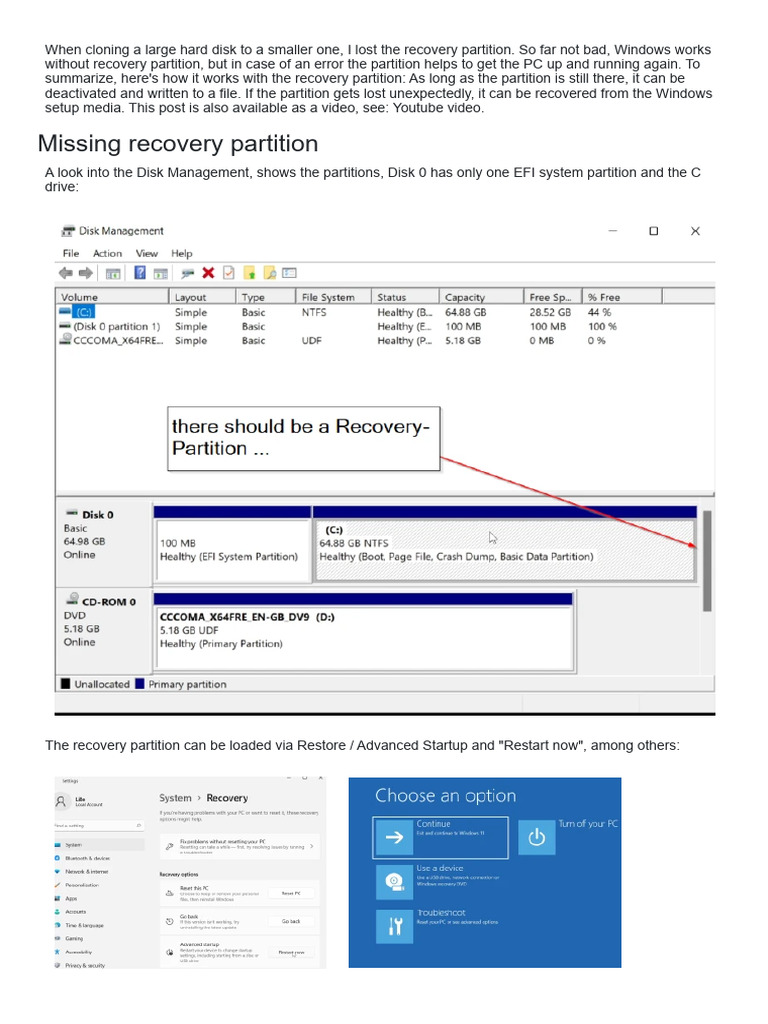Image resolution: width=768 pixels, height=1024 pixels.
Task: Click the Reset PC button
Action: coord(291,893)
